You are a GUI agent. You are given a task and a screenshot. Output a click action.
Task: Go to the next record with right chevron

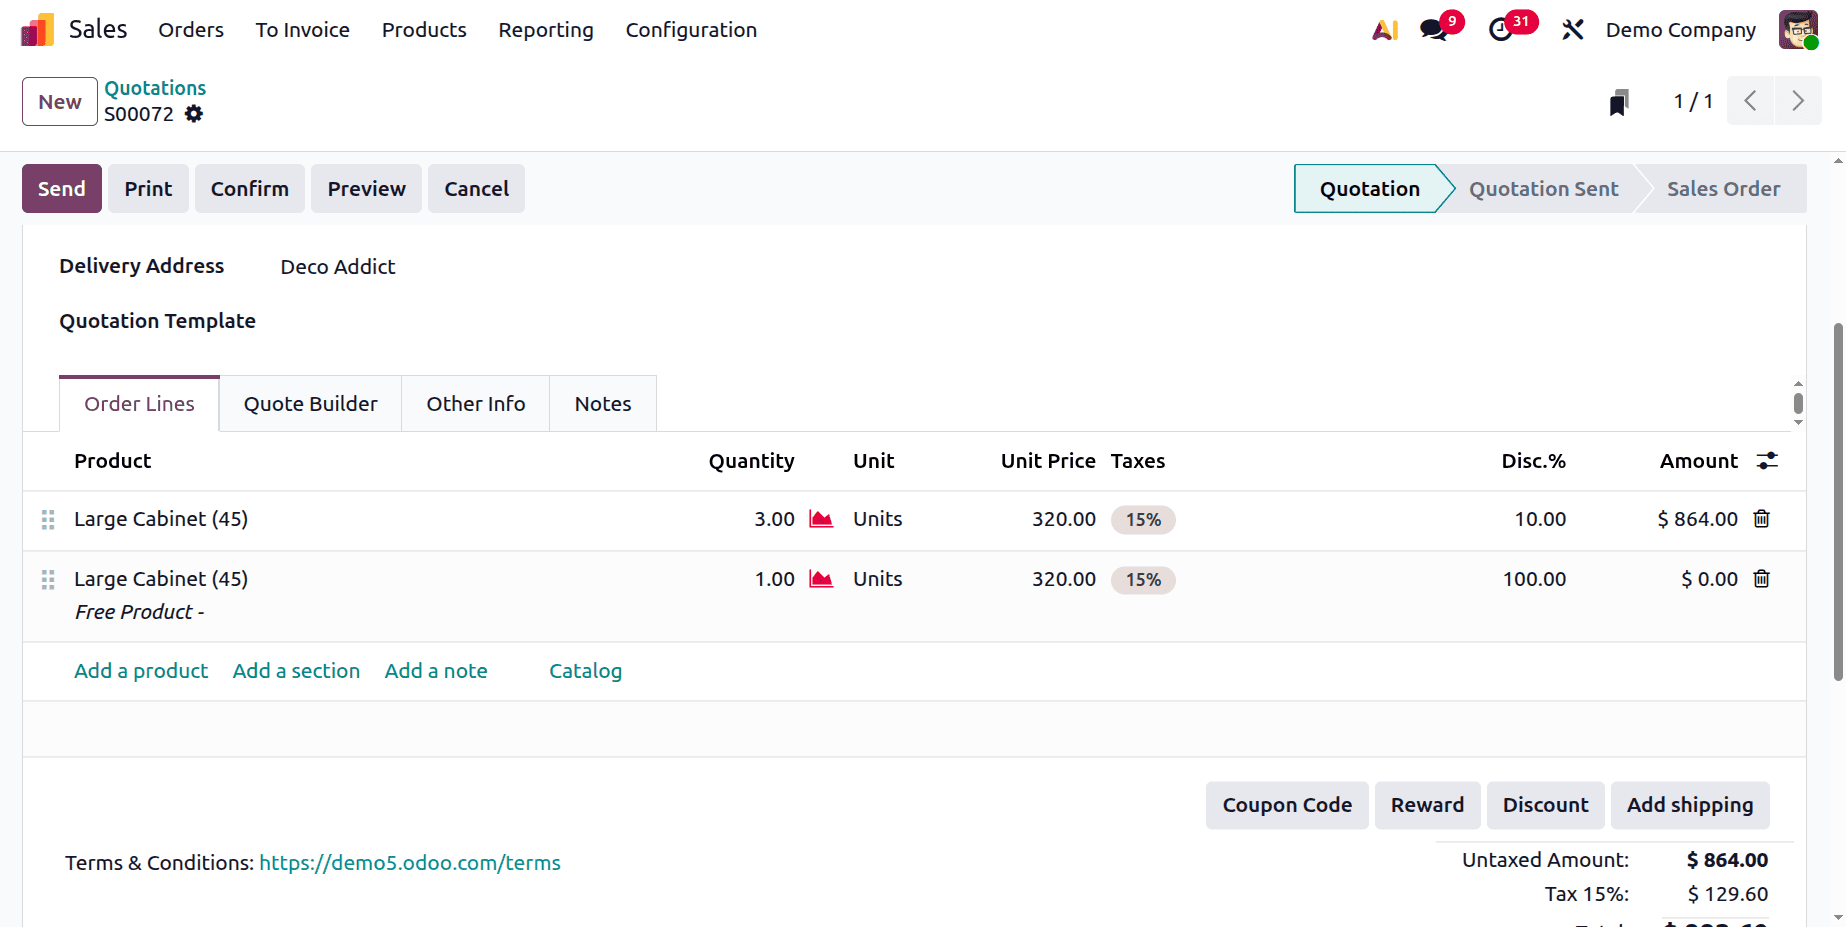(x=1797, y=101)
